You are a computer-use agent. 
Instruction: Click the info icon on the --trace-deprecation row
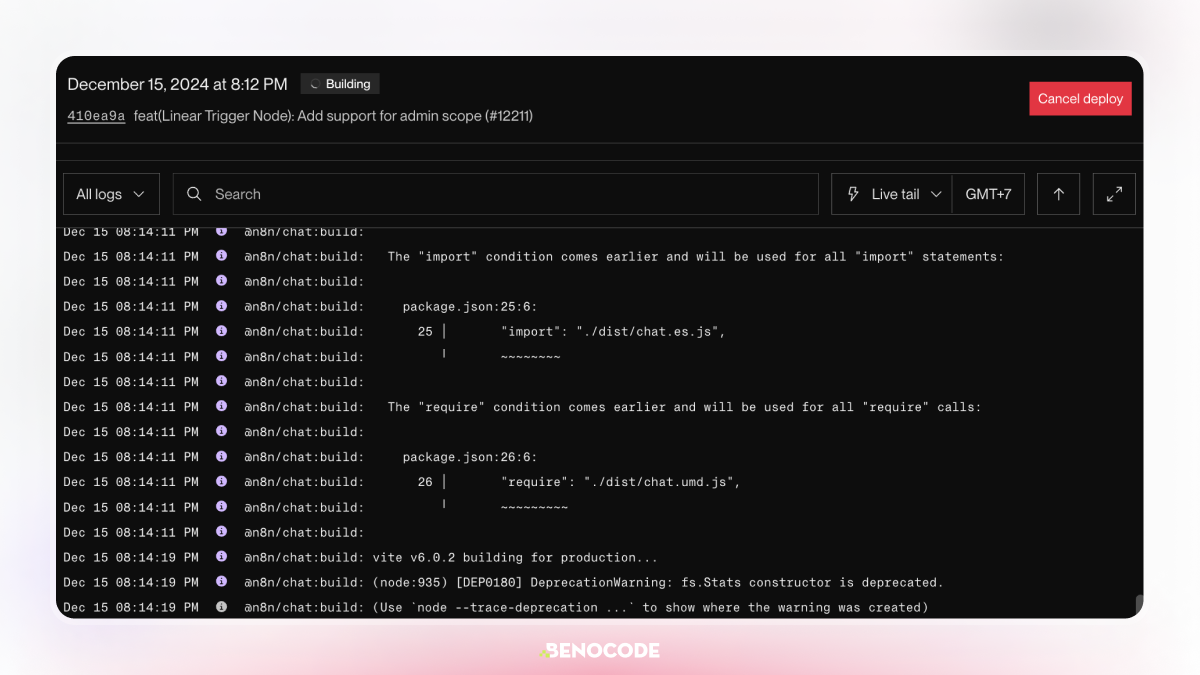221,606
